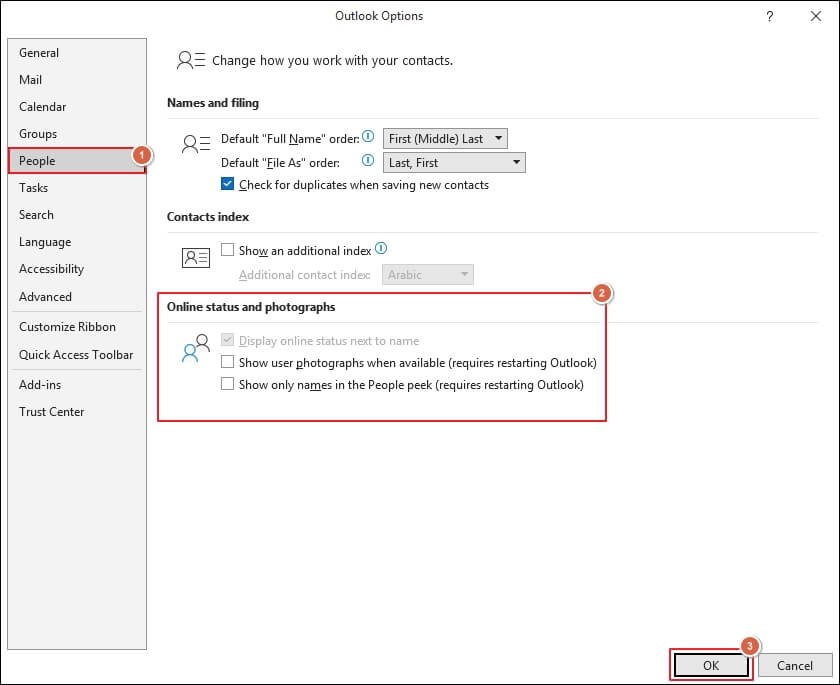Click Cancel to discard changes
This screenshot has width=840, height=685.
point(794,665)
